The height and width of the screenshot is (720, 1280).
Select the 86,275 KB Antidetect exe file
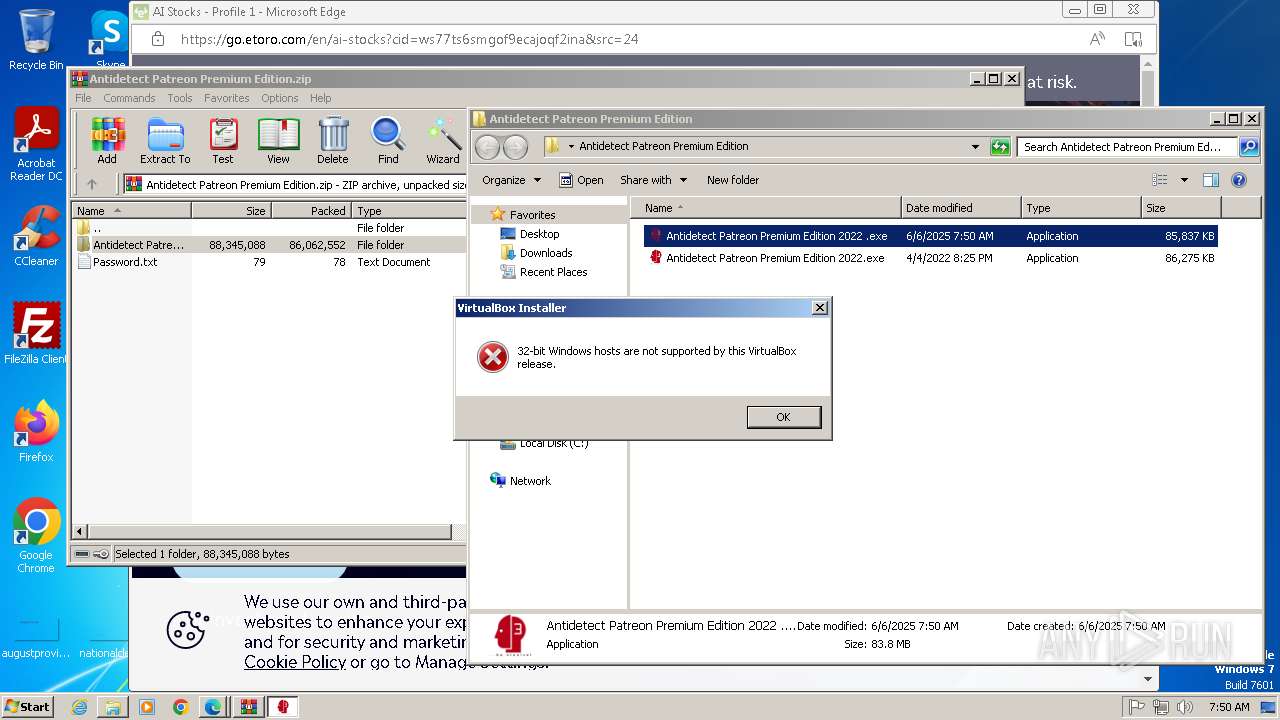[x=931, y=258]
